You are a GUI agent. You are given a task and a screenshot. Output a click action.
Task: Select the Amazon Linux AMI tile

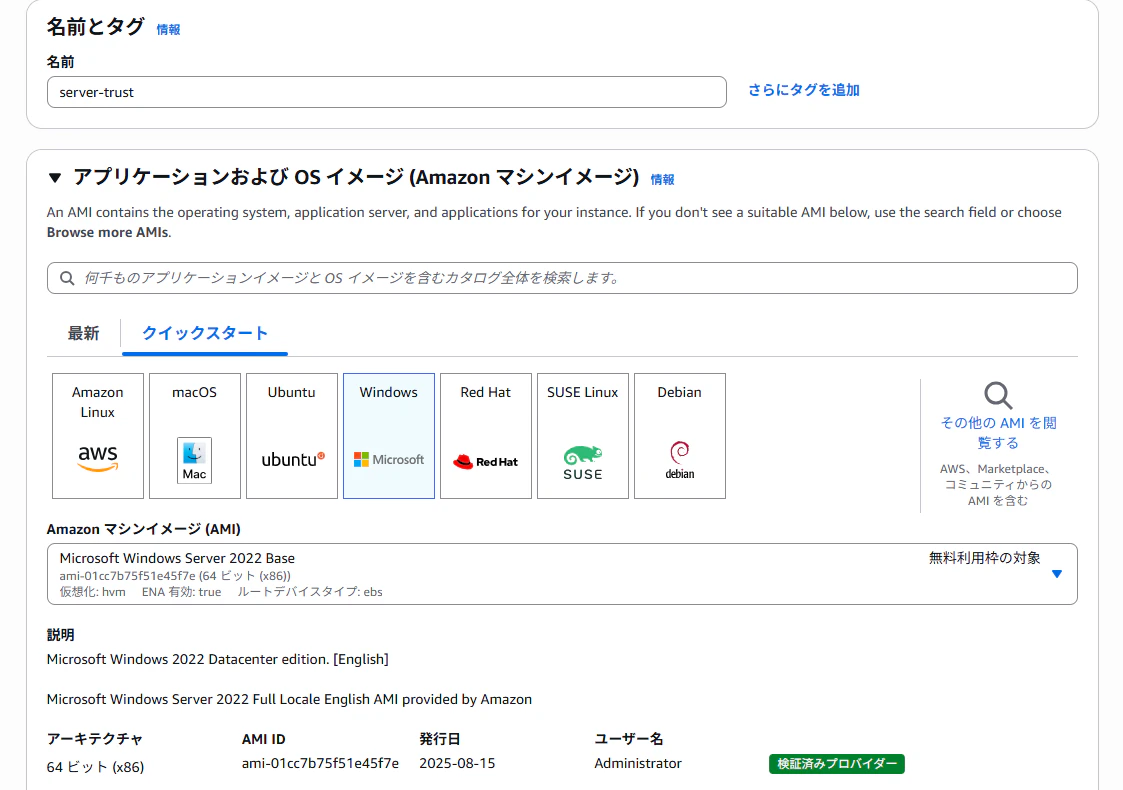[97, 435]
